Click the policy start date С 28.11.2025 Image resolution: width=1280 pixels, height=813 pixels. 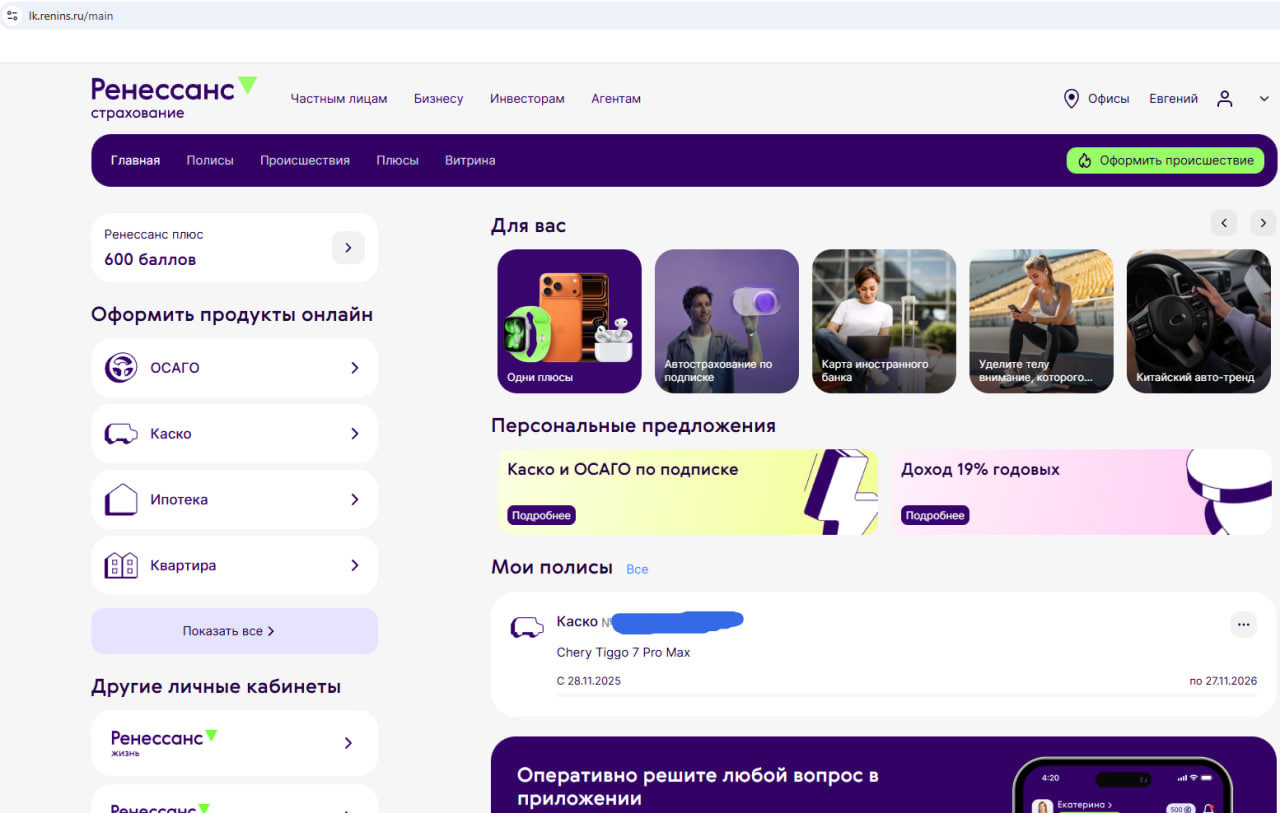[588, 681]
